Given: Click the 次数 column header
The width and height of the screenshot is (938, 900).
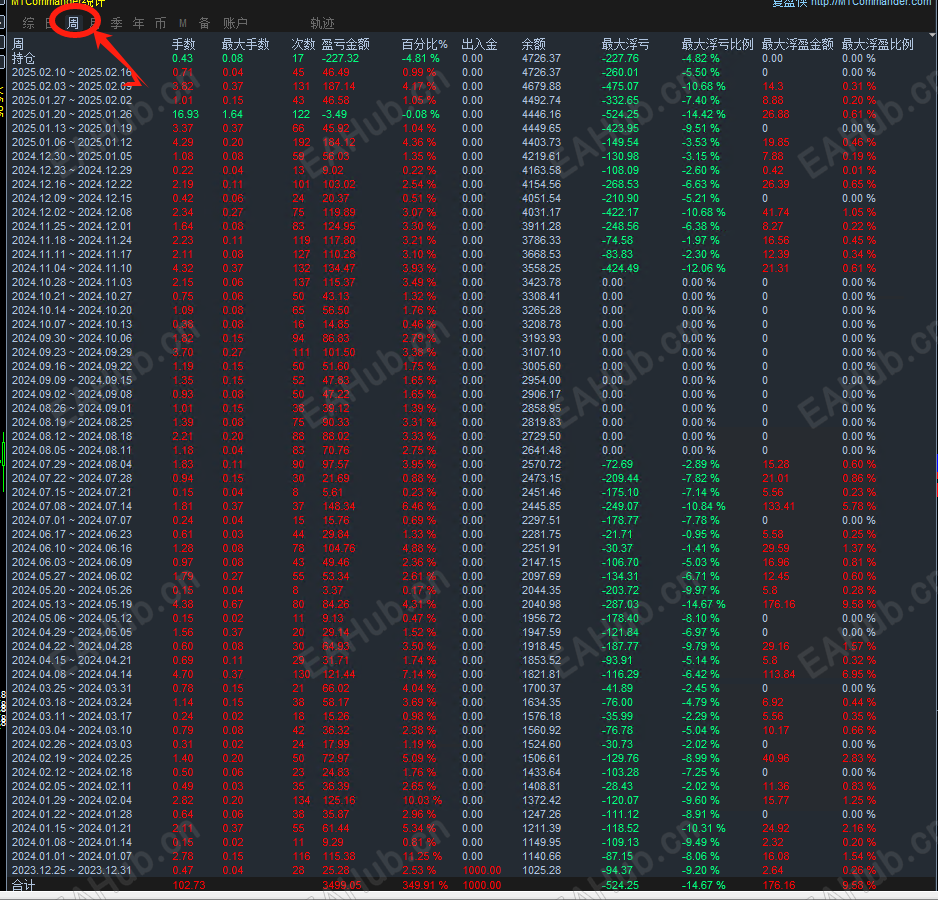Looking at the screenshot, I should coord(303,44).
